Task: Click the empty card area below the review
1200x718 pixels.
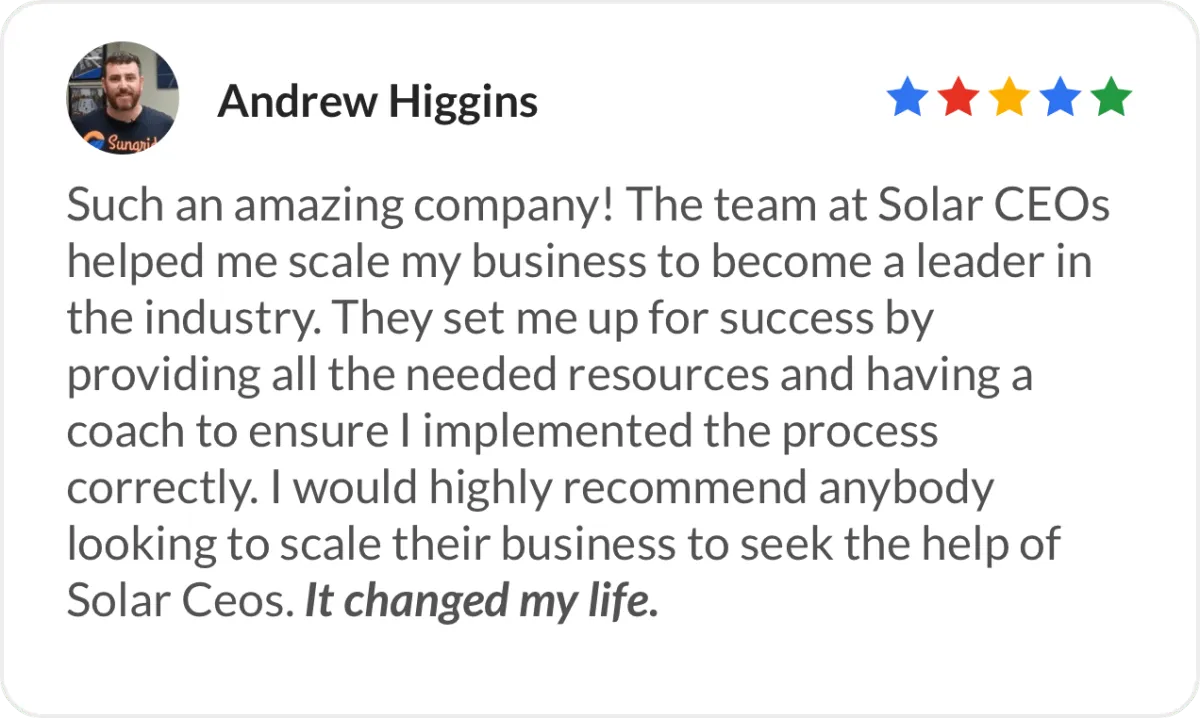Action: (600, 670)
